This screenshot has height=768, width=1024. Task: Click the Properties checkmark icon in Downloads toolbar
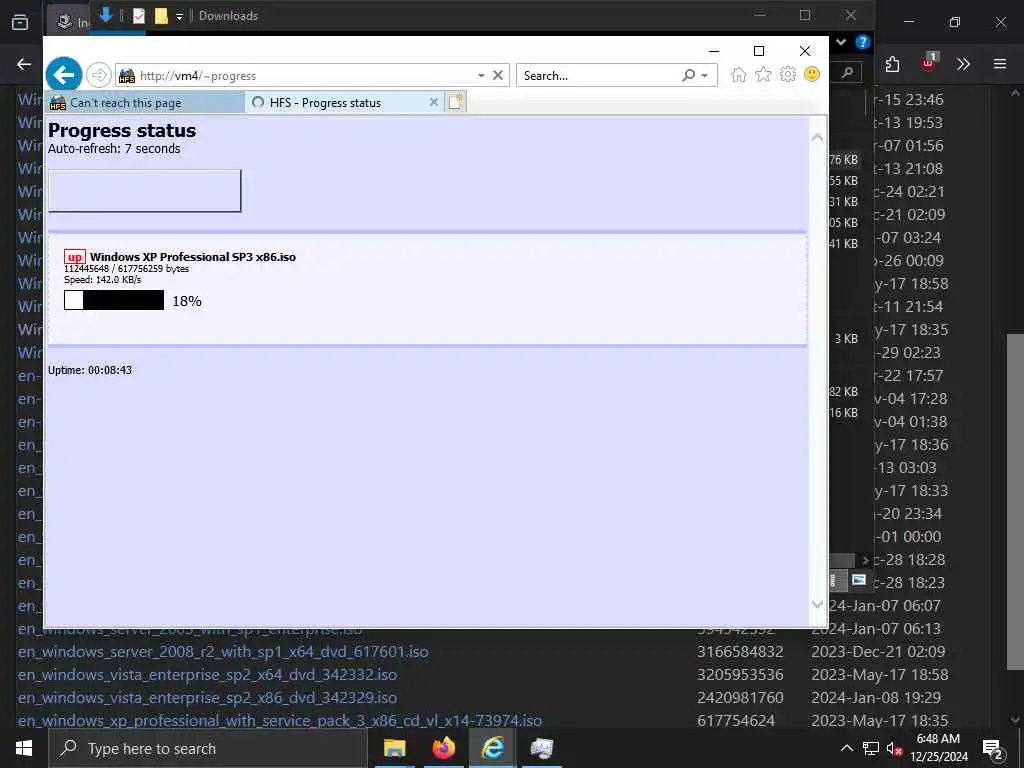pyautogui.click(x=138, y=16)
